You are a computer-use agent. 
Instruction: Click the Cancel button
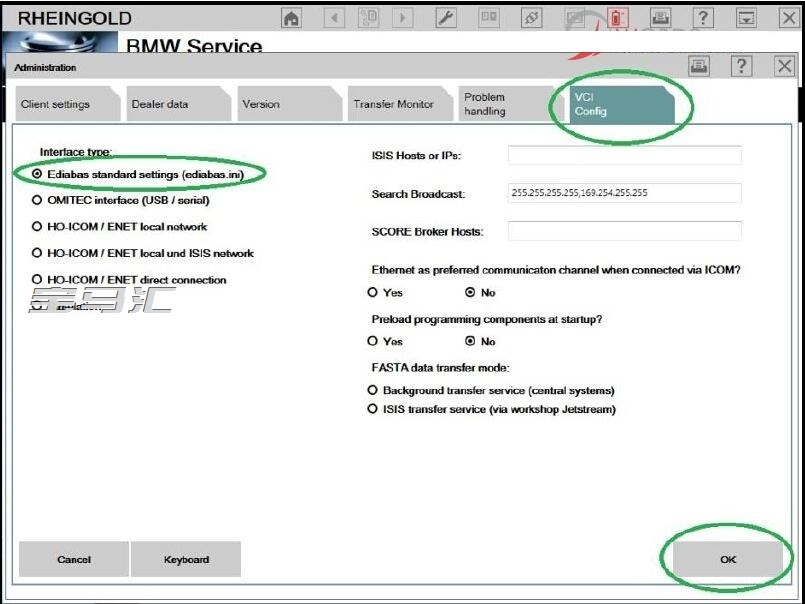tap(74, 559)
